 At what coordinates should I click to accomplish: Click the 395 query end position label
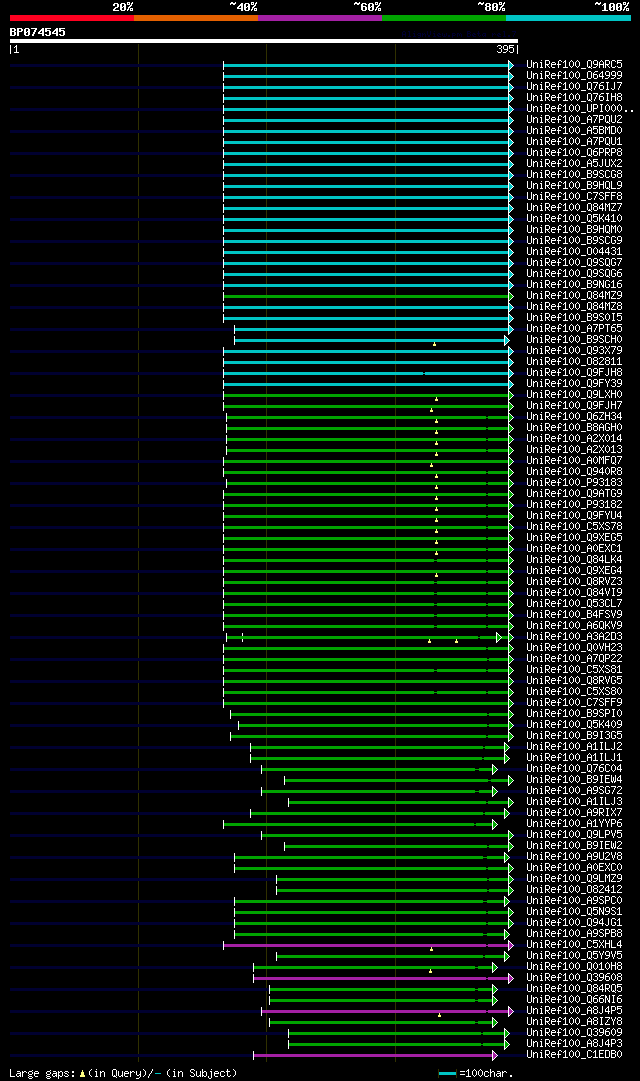pyautogui.click(x=505, y=50)
